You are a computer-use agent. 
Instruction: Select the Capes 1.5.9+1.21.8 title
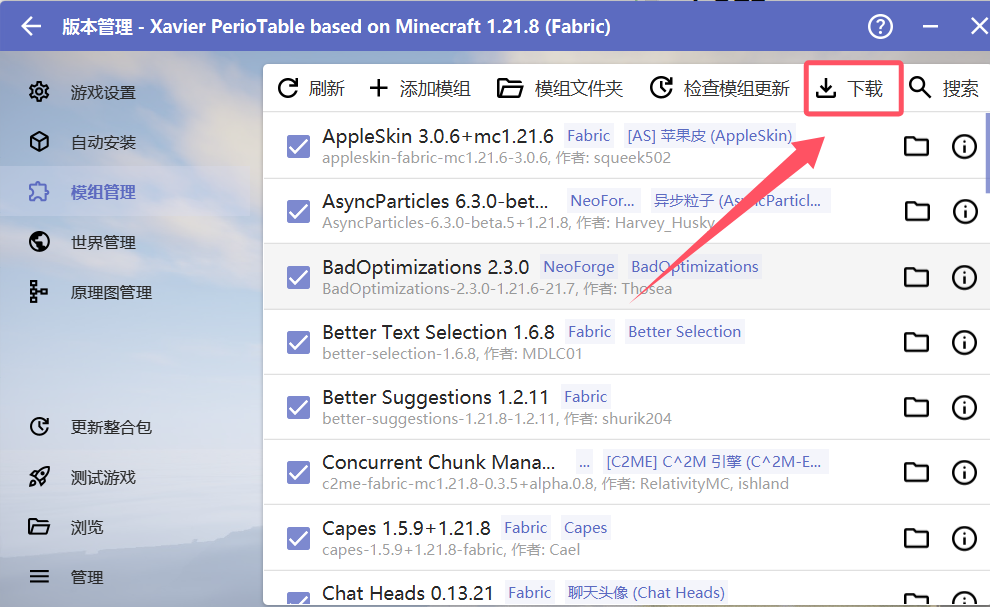(406, 528)
